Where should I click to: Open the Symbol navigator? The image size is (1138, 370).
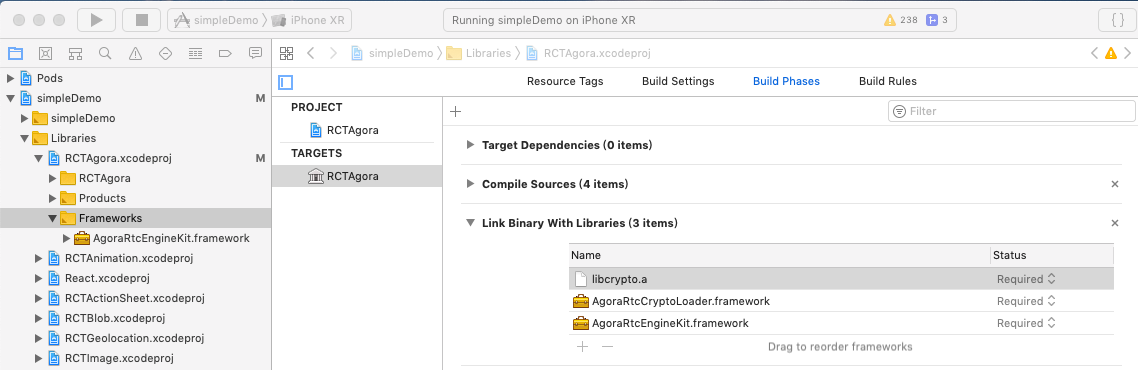(75, 53)
